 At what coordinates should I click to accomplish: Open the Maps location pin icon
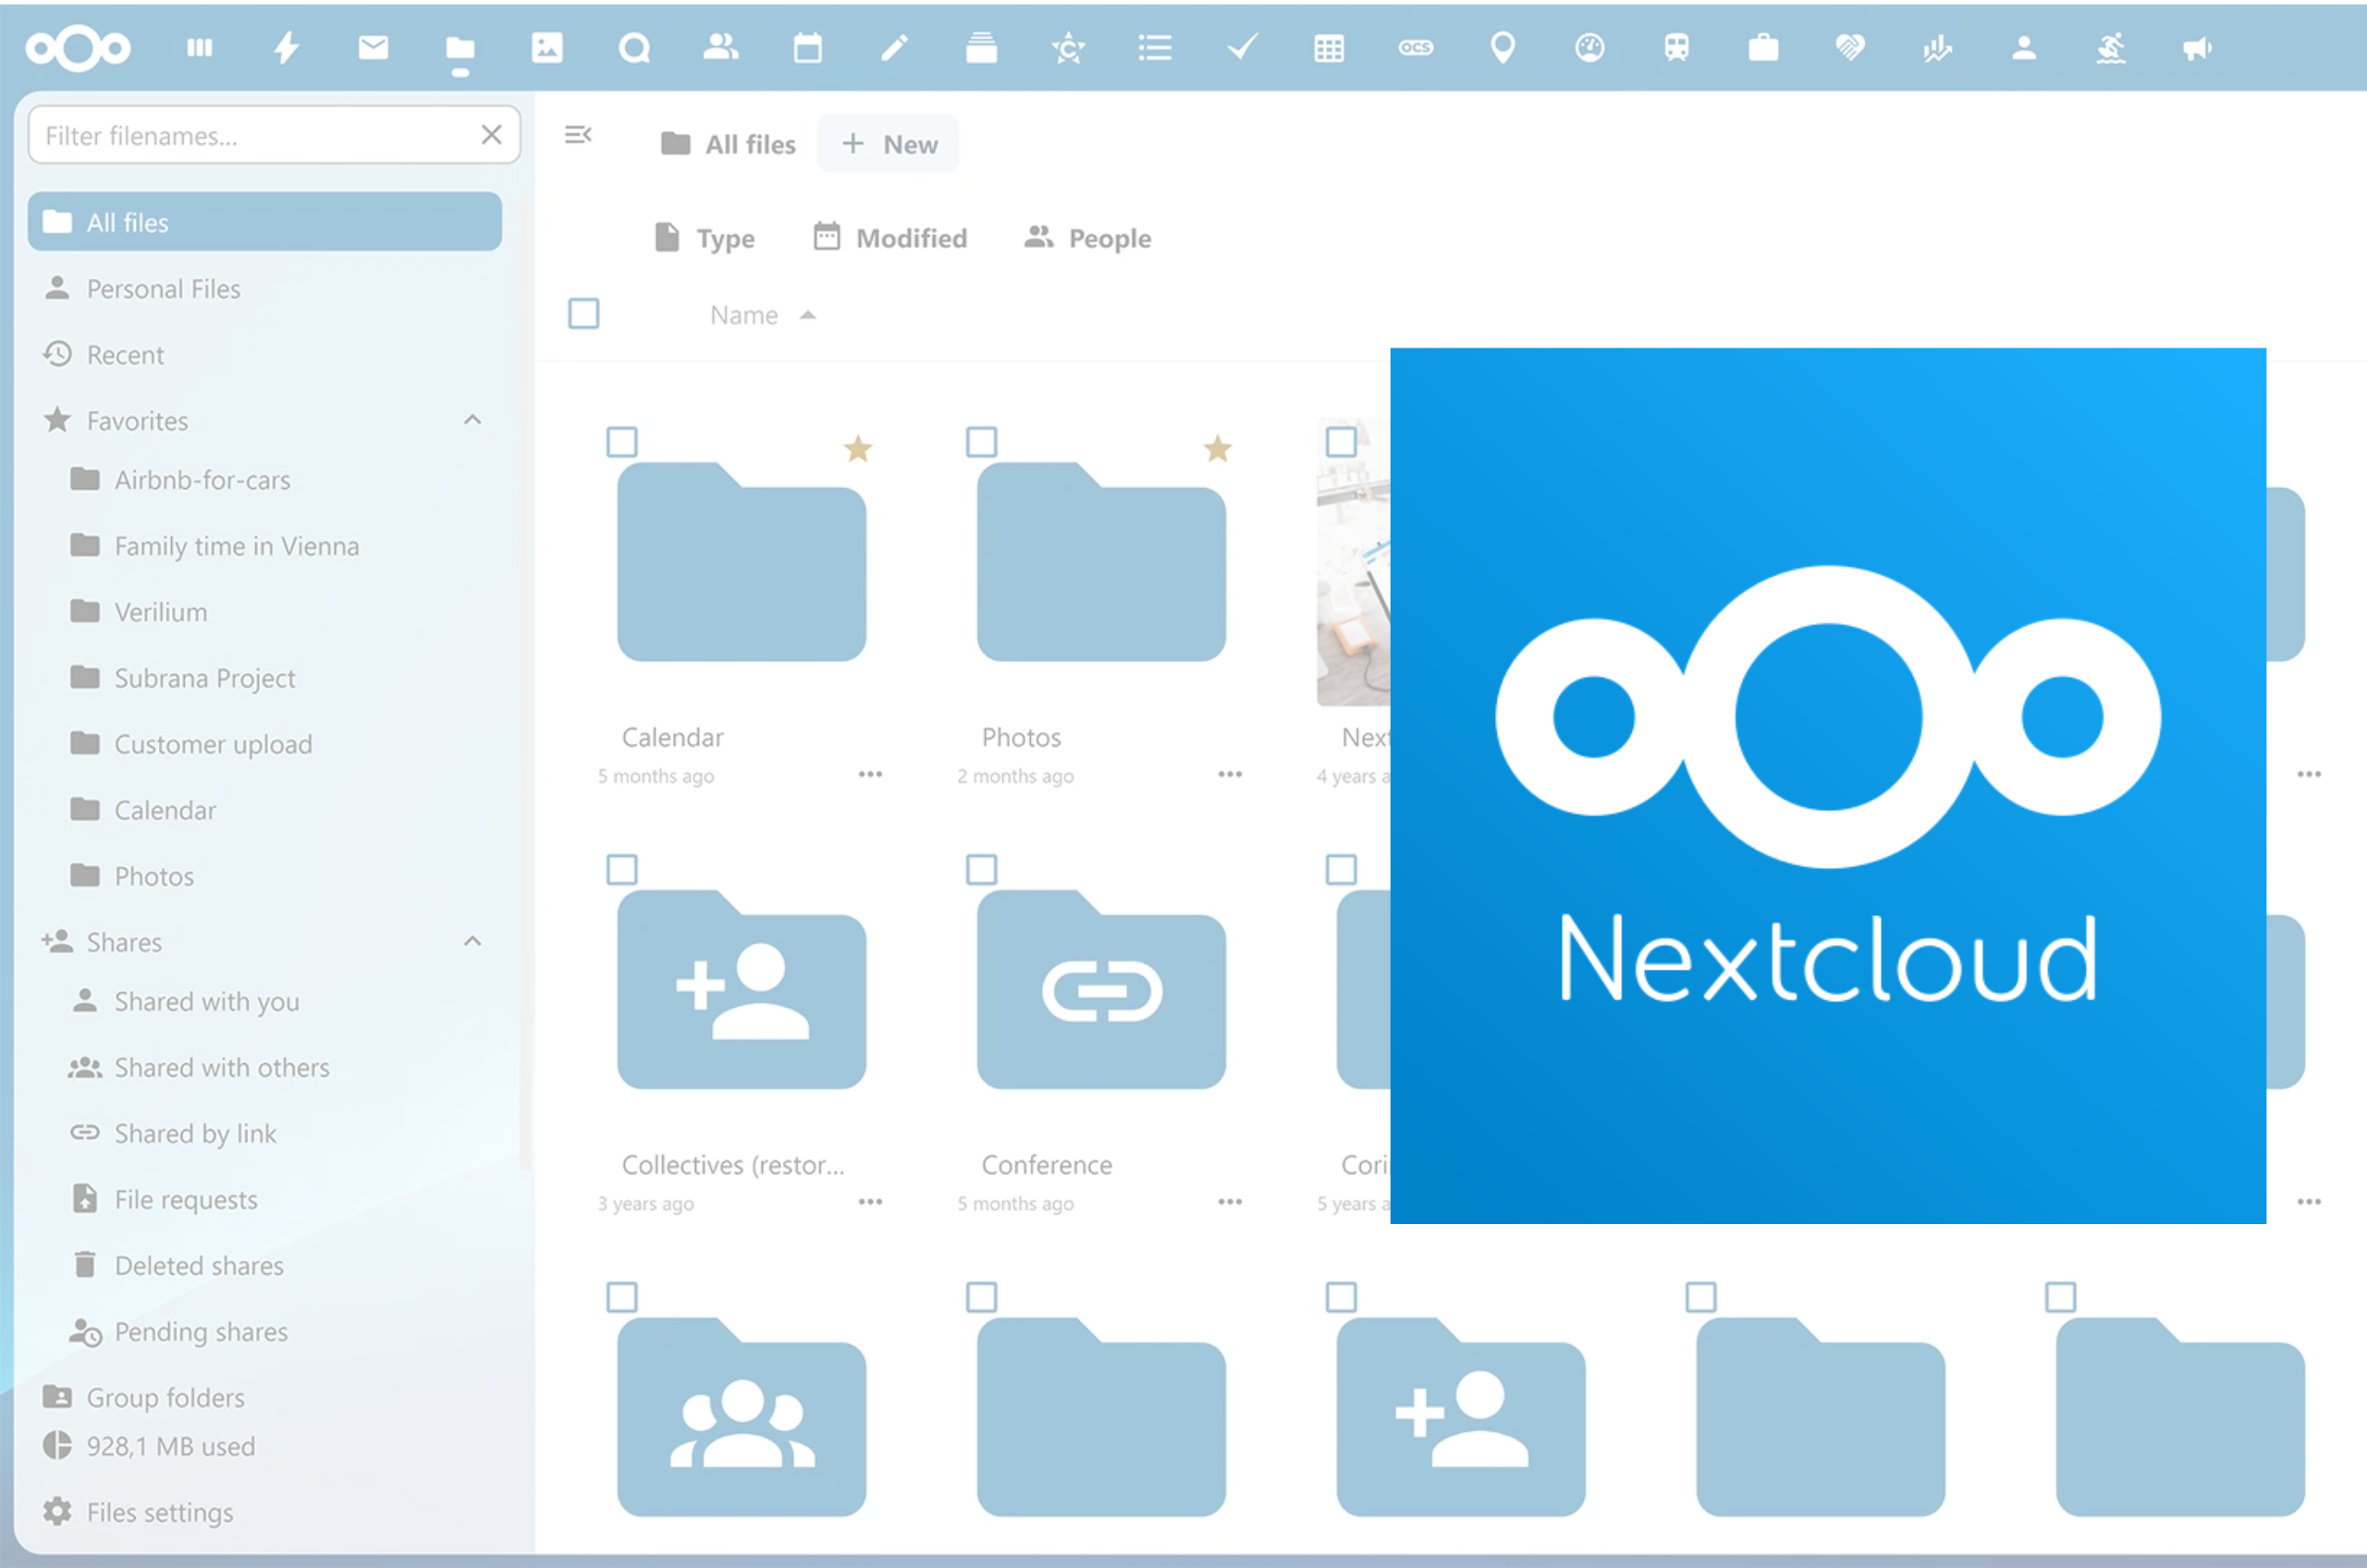coord(1503,47)
